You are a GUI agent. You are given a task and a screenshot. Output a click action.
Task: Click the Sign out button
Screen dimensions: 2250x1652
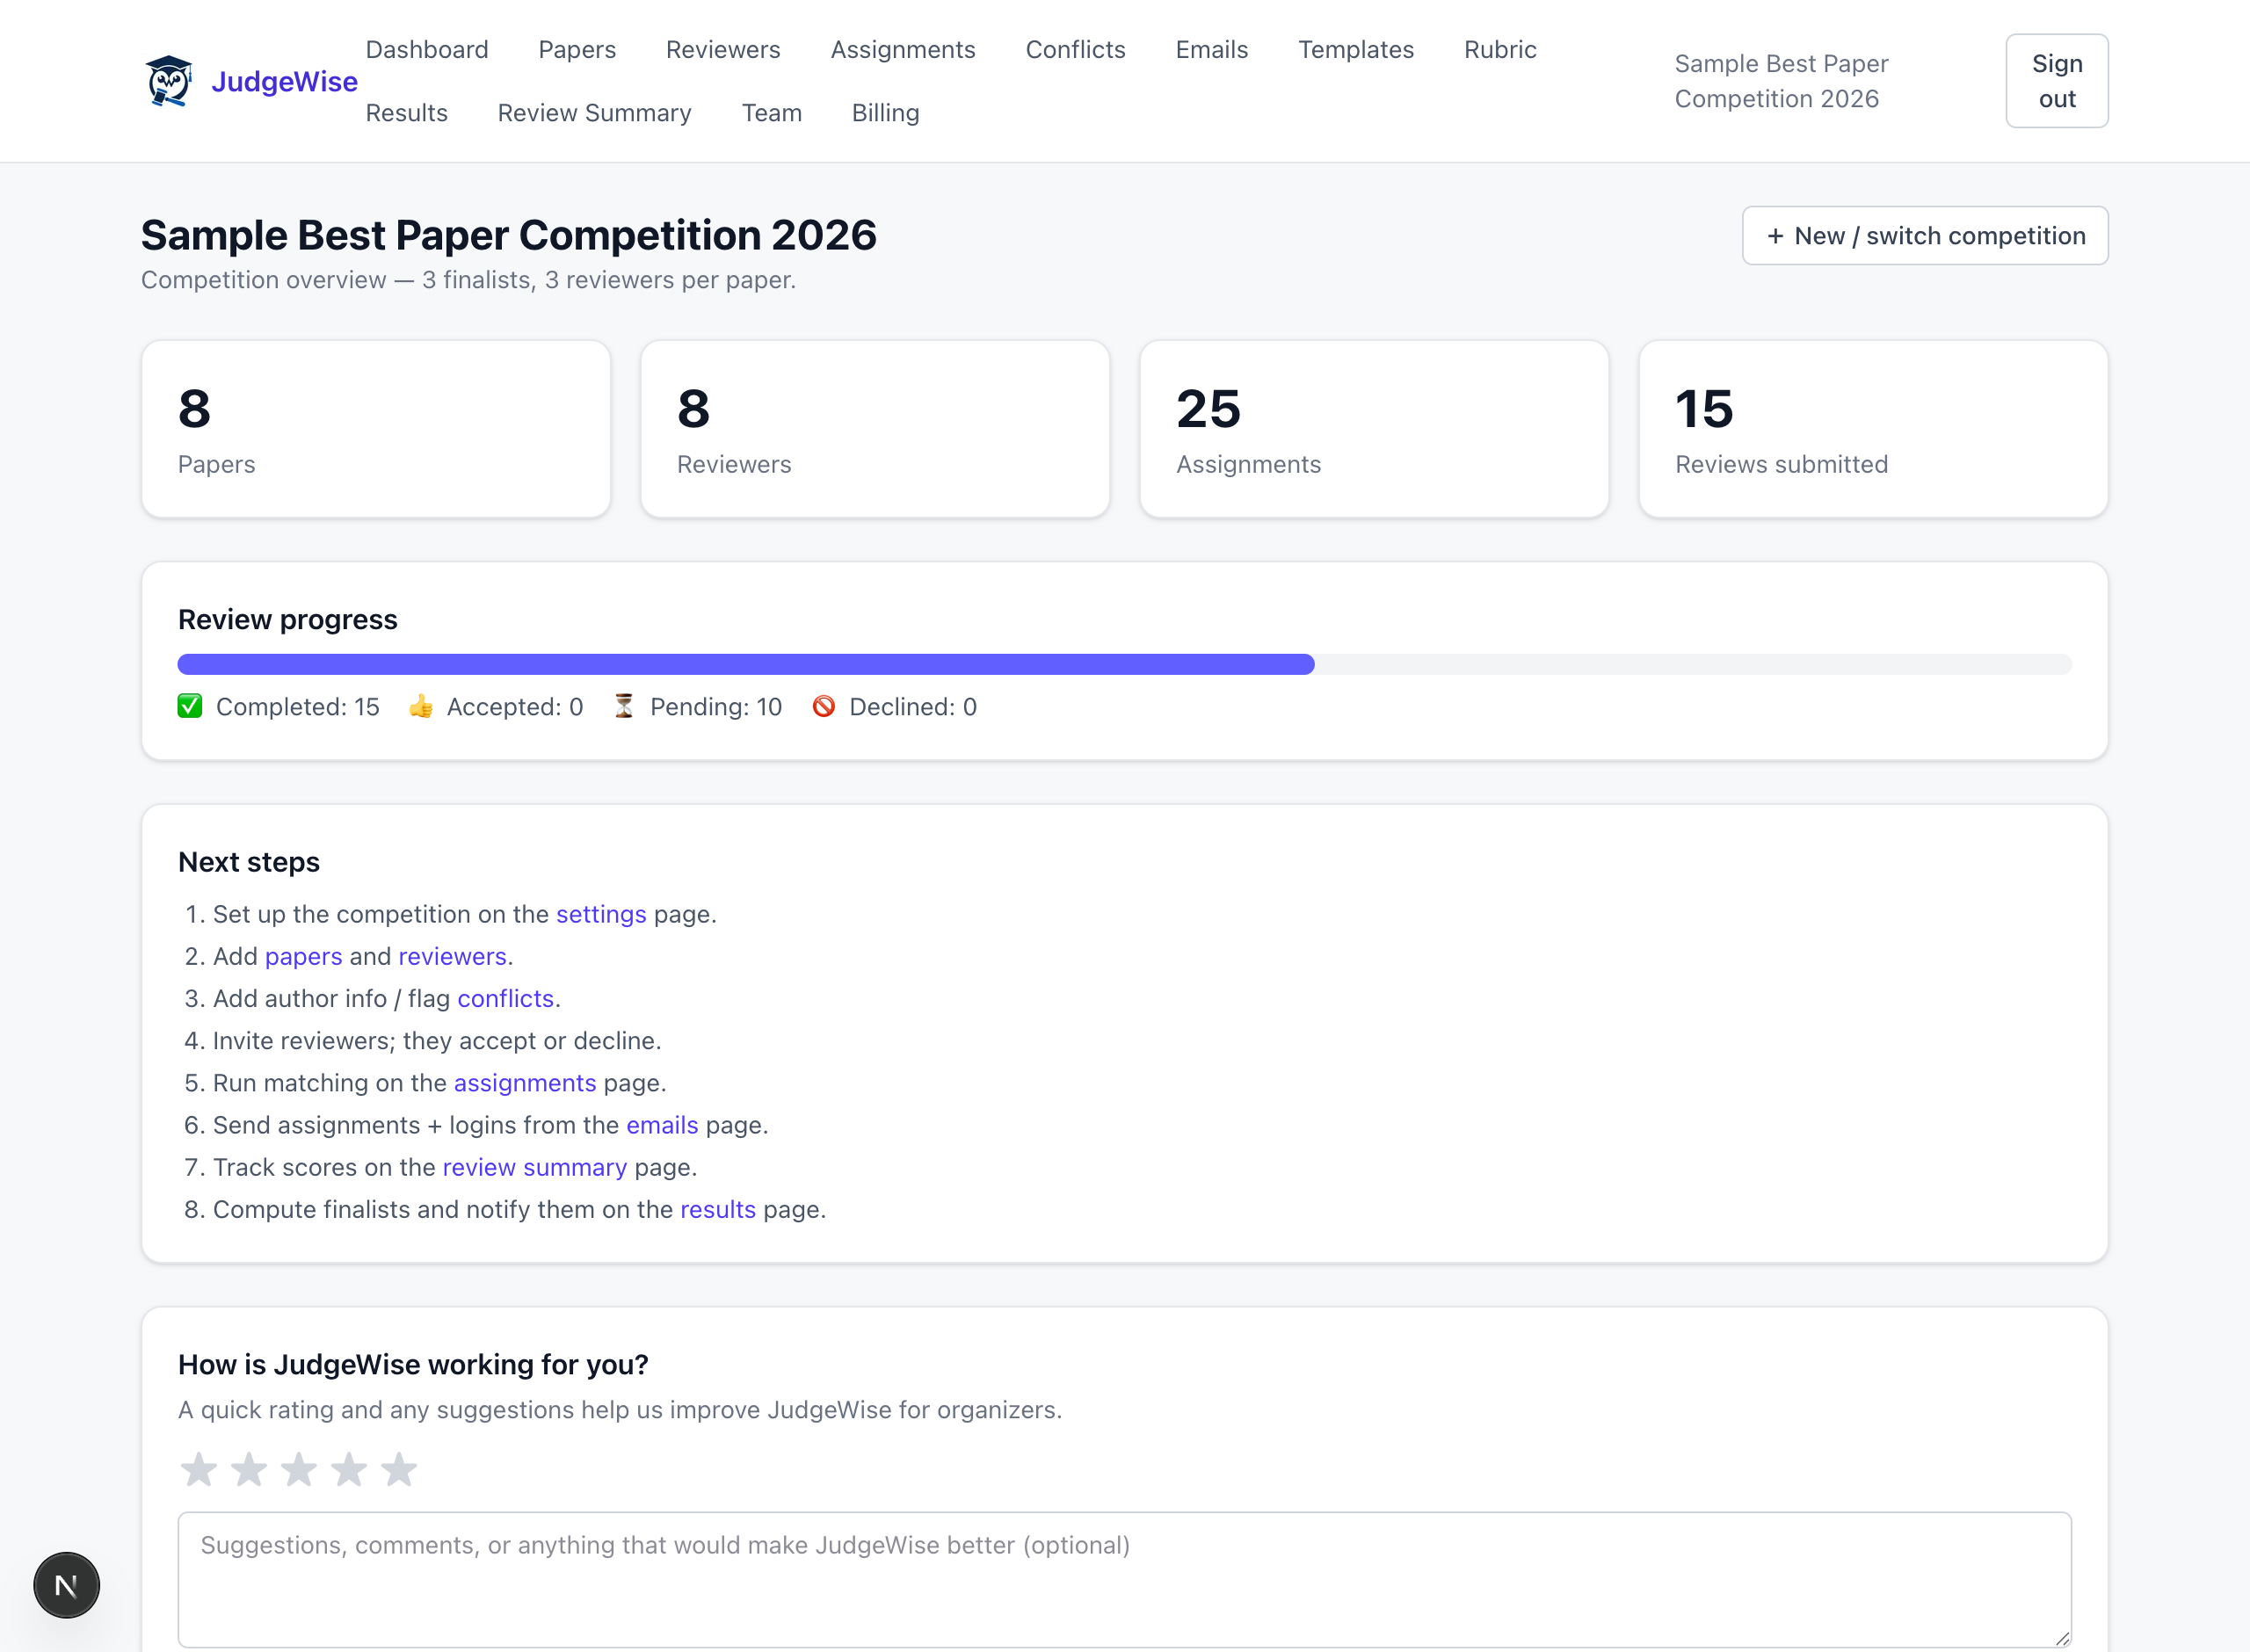(2056, 81)
